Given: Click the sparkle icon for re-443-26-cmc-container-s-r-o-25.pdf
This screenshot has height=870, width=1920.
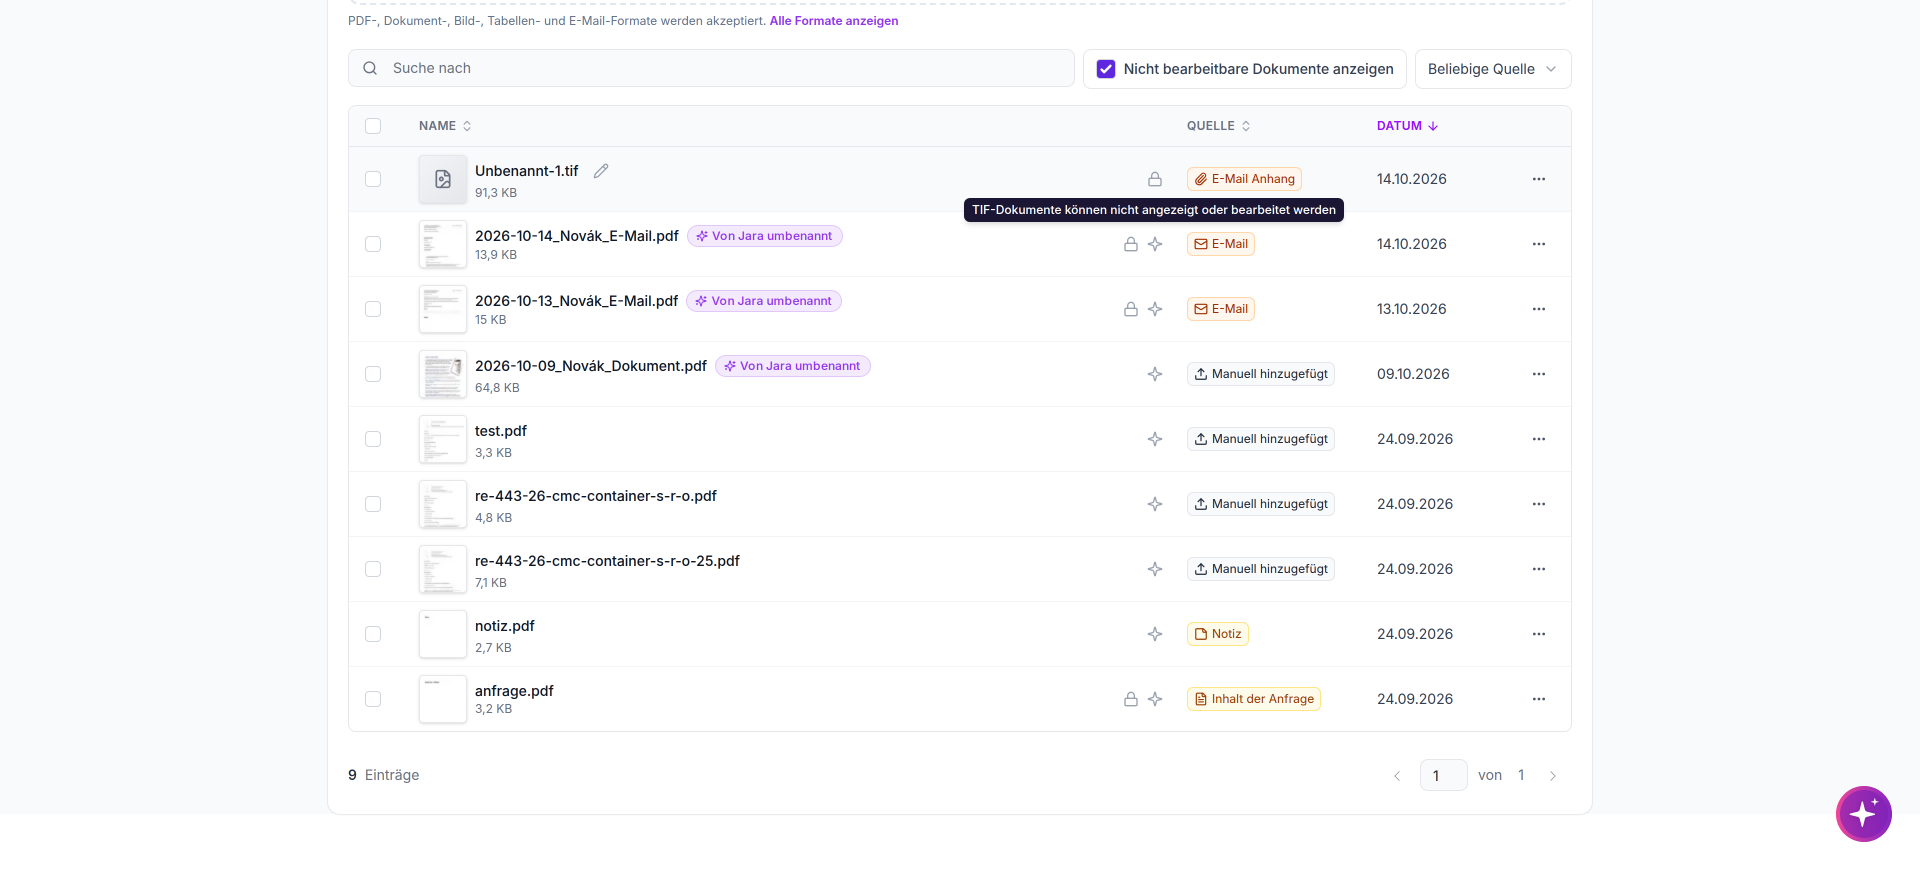Looking at the screenshot, I should pos(1155,569).
